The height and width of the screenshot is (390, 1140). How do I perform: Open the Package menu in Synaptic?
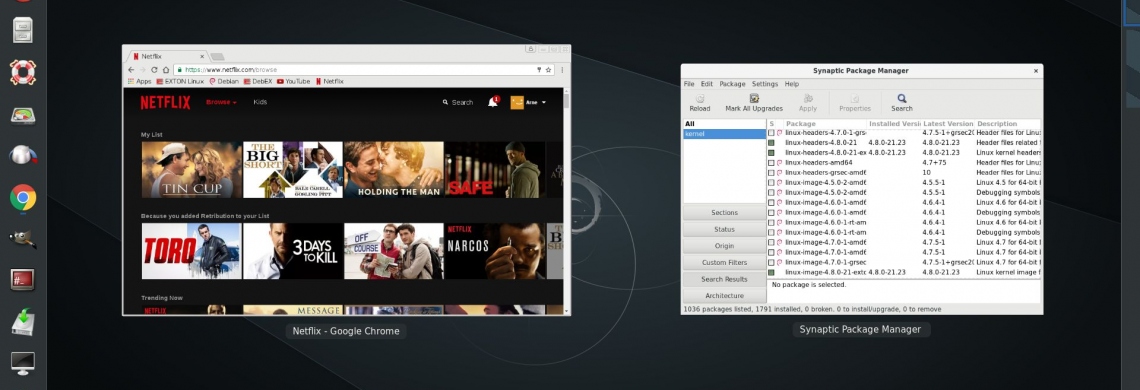[x=732, y=84]
